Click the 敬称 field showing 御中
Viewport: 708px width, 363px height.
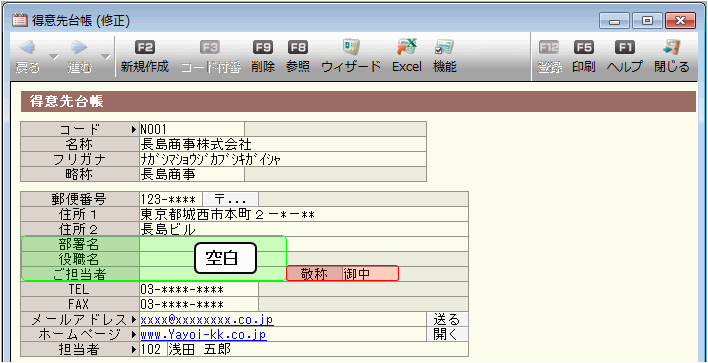click(370, 274)
